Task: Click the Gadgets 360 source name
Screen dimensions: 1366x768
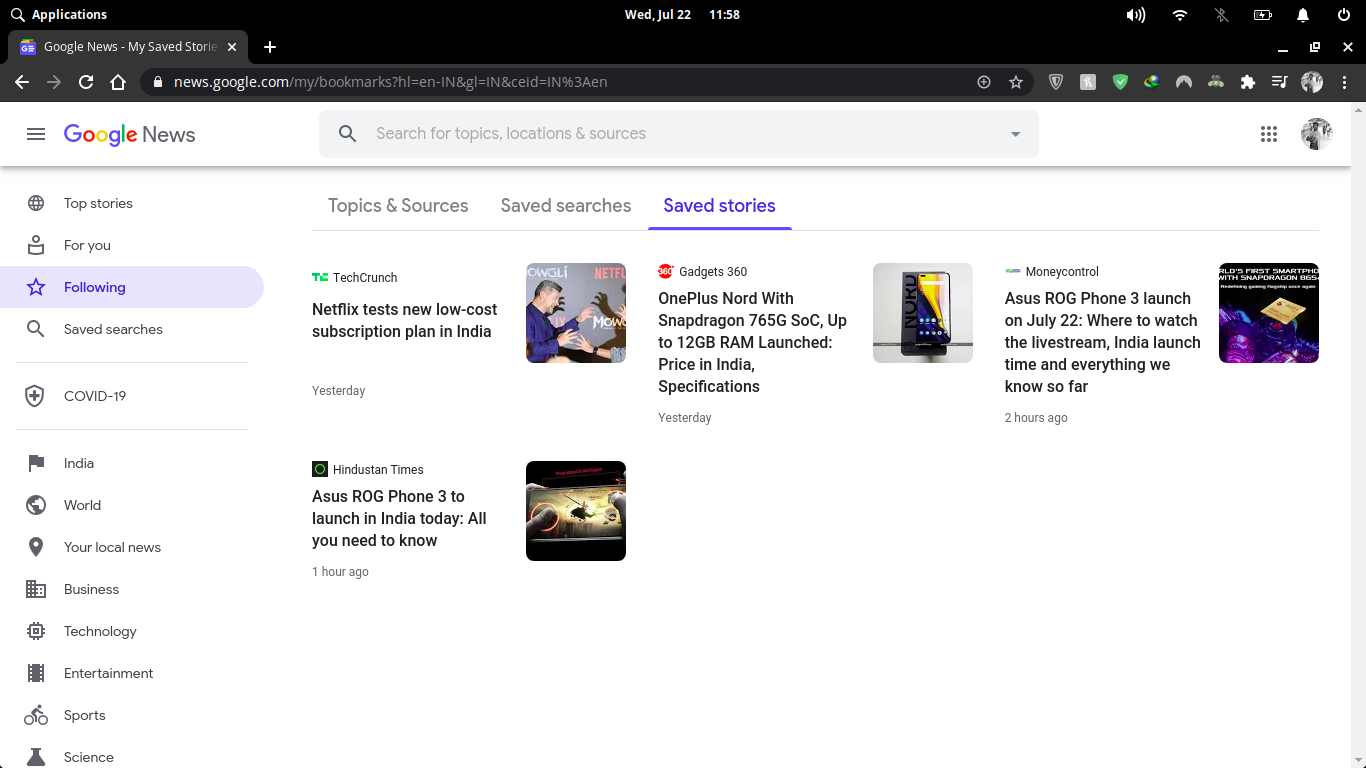Action: [x=713, y=272]
